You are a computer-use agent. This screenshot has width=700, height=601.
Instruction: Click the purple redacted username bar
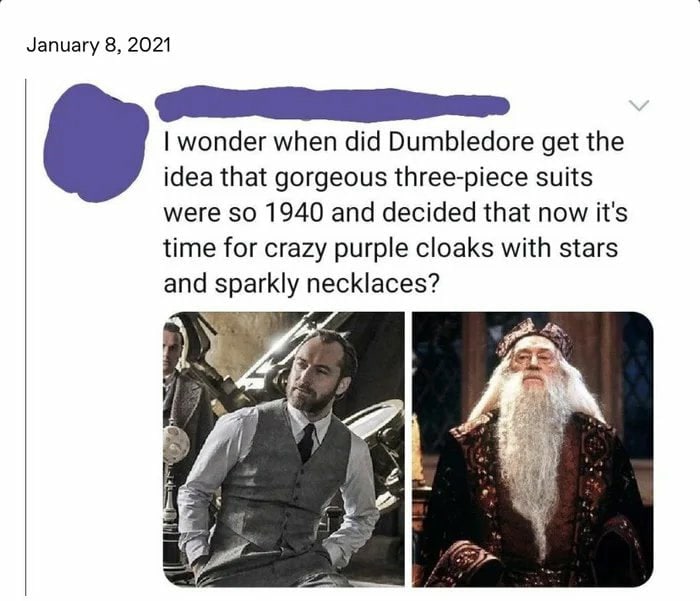click(x=332, y=104)
